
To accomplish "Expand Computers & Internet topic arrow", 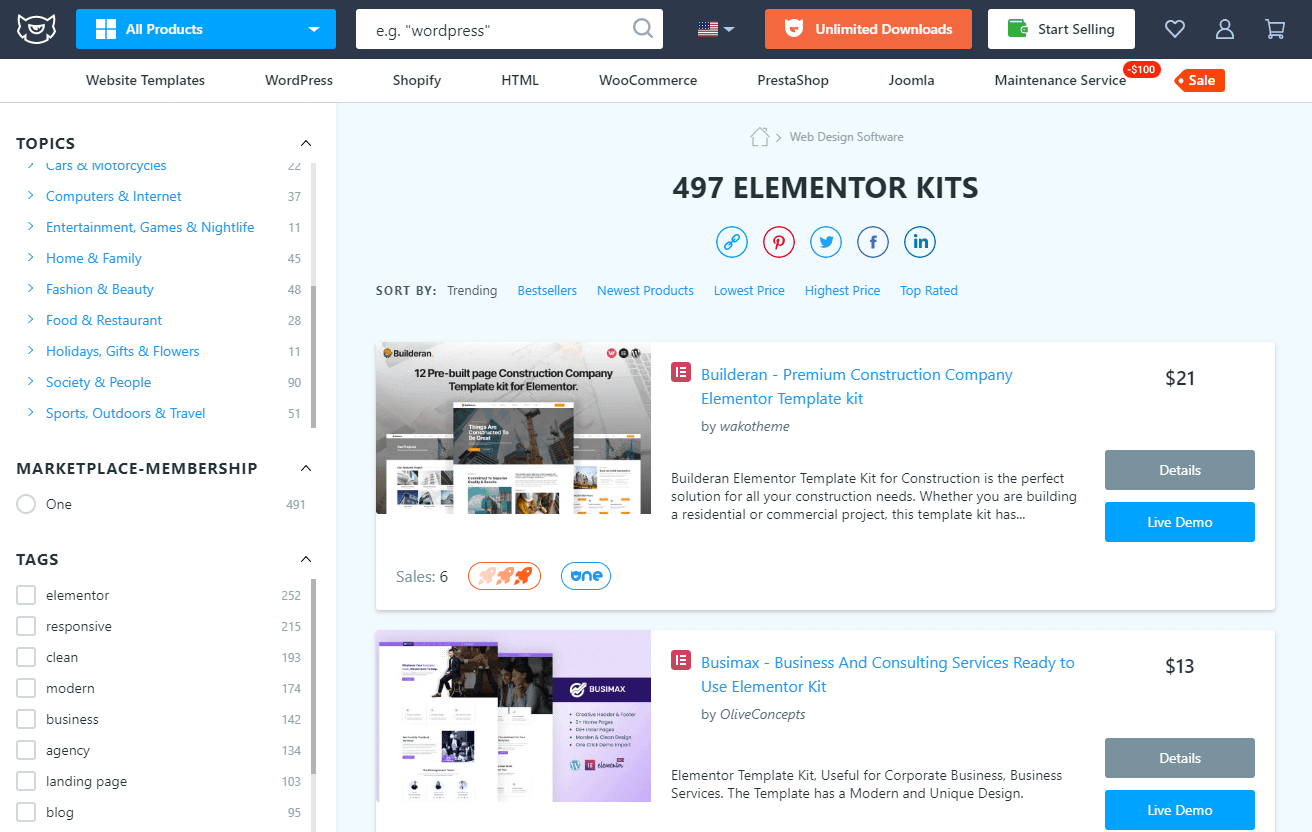I will coord(31,196).
